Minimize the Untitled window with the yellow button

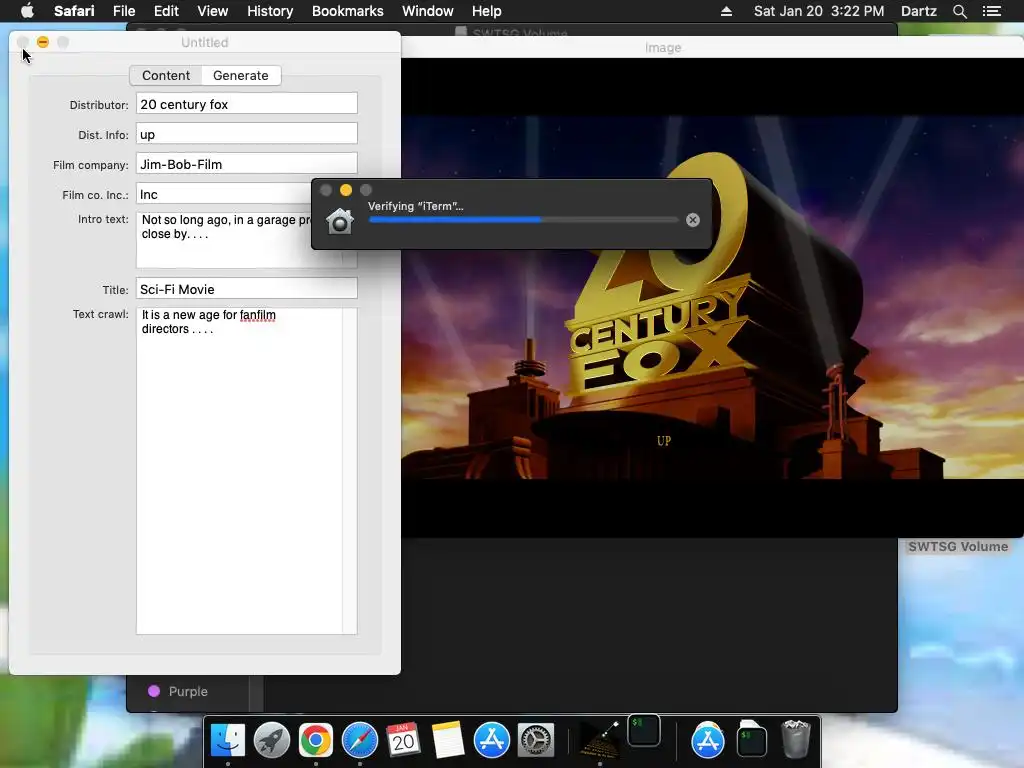click(x=43, y=42)
